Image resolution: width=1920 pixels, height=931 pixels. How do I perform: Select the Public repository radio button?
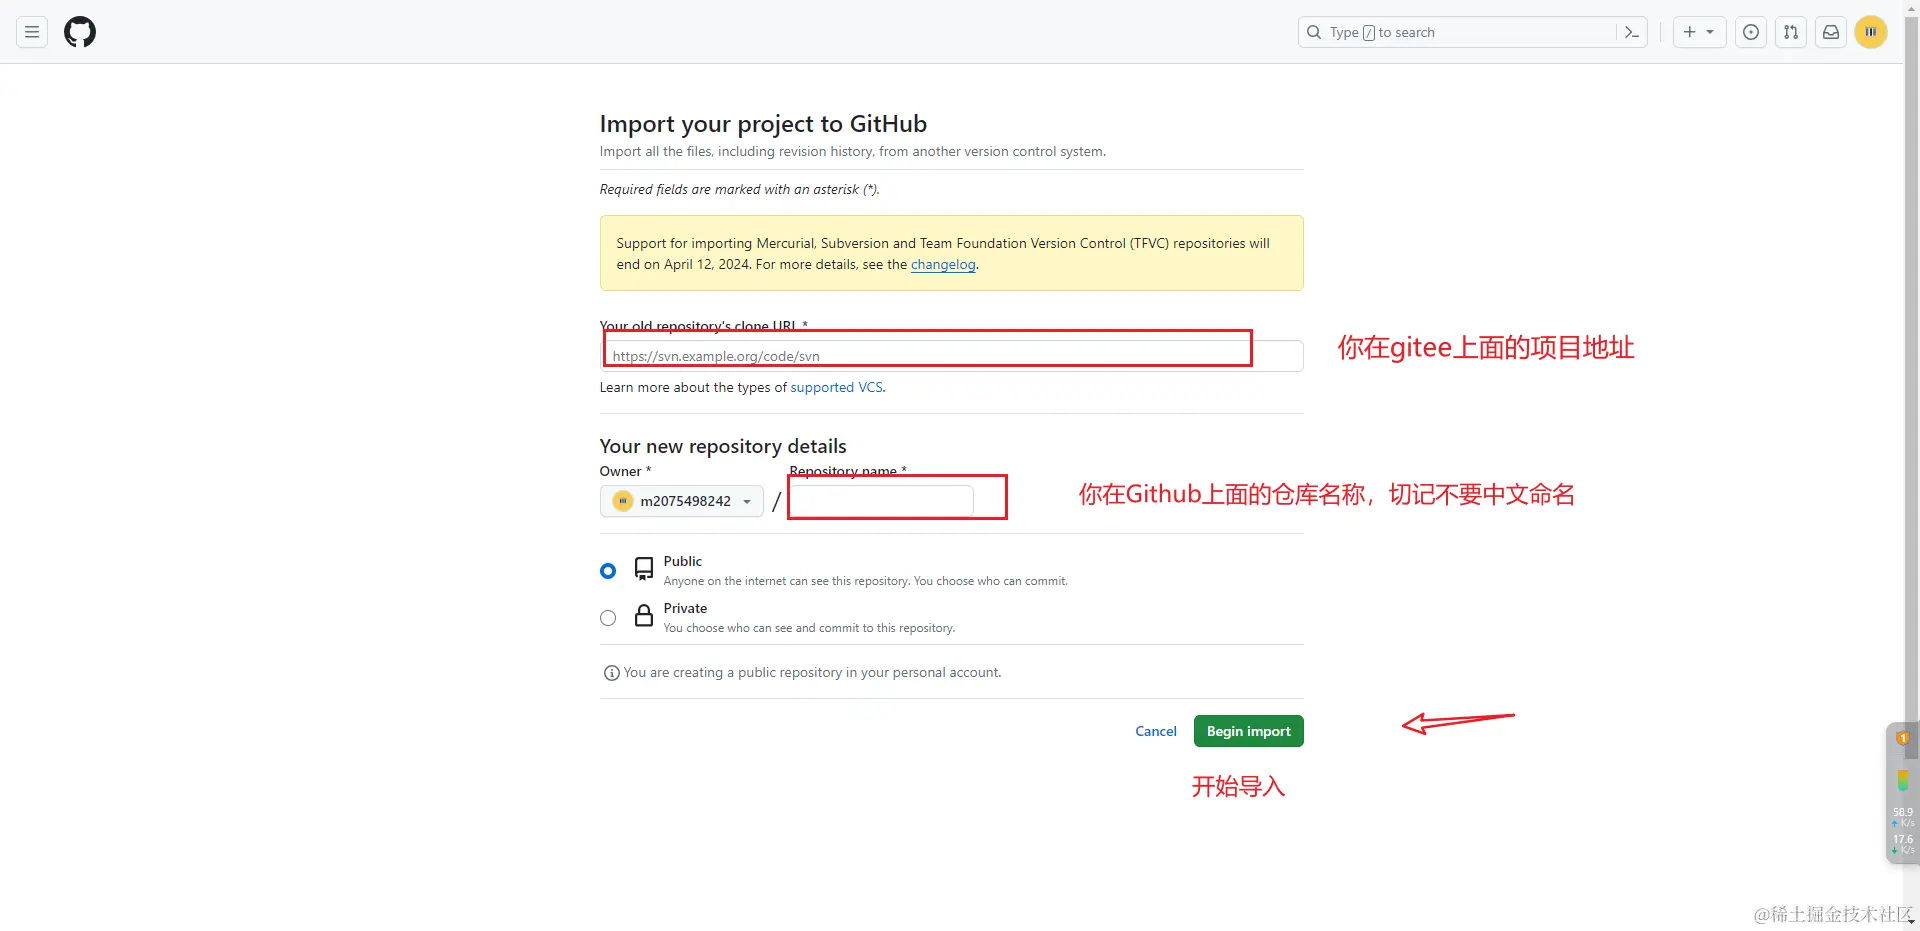pos(608,571)
